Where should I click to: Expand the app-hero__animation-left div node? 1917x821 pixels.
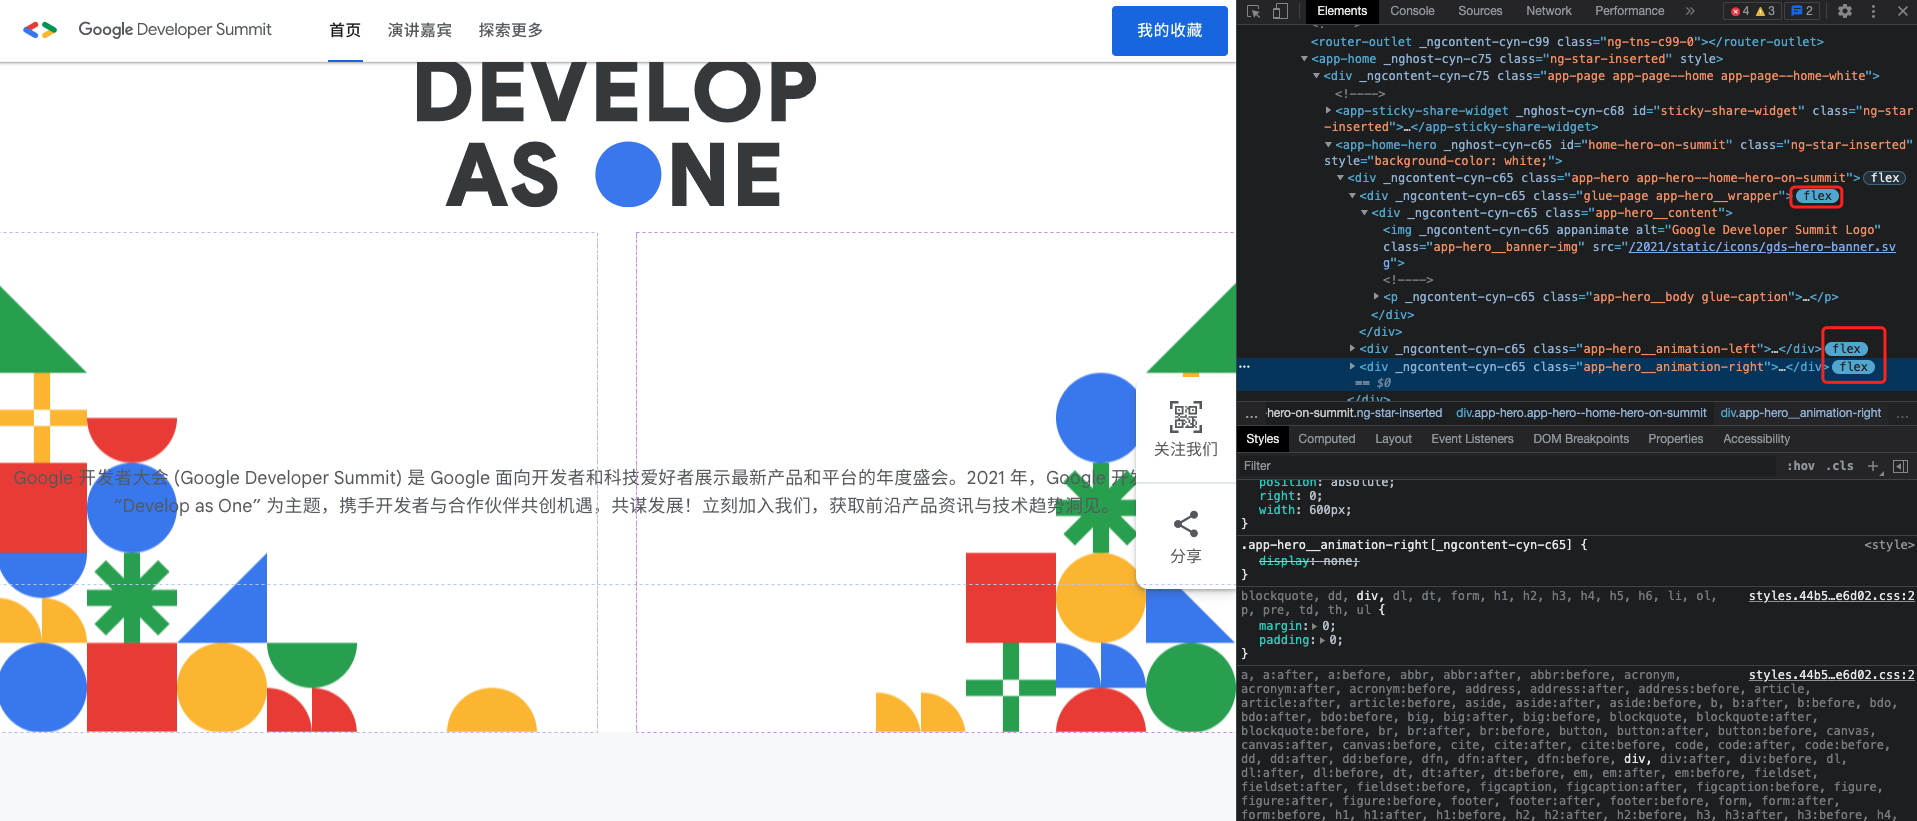[x=1352, y=349]
